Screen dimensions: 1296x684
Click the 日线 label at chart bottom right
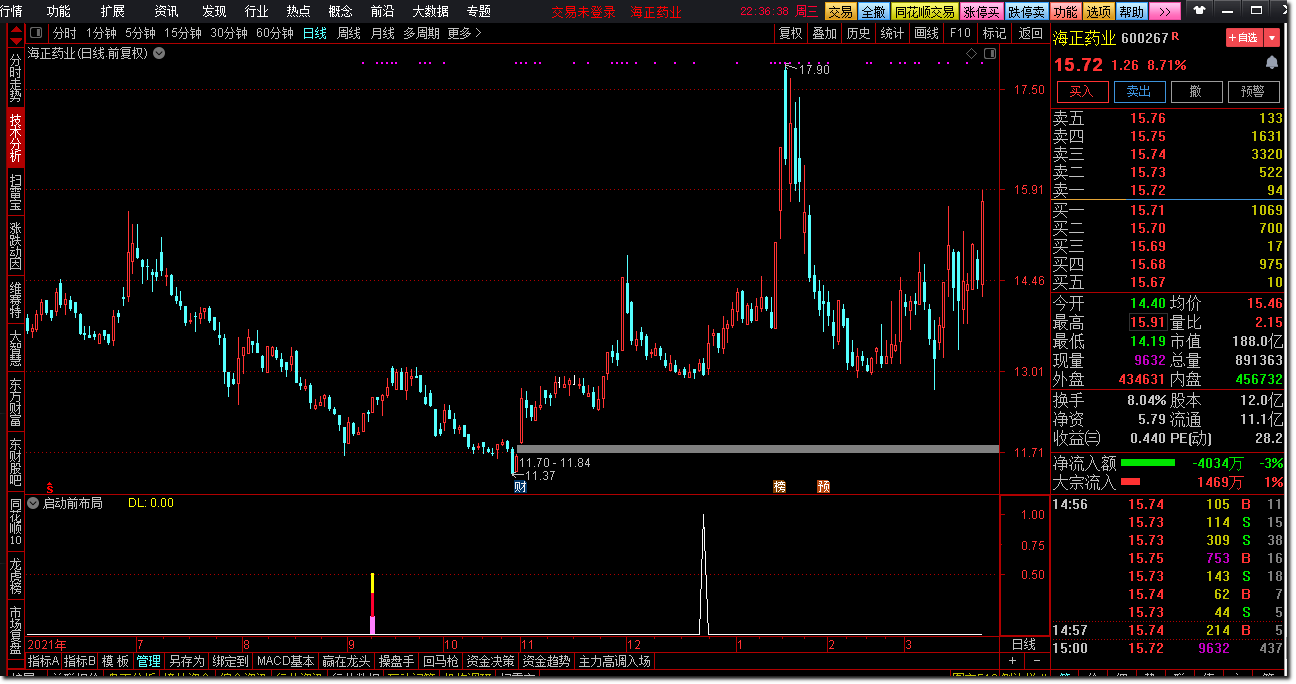1024,644
